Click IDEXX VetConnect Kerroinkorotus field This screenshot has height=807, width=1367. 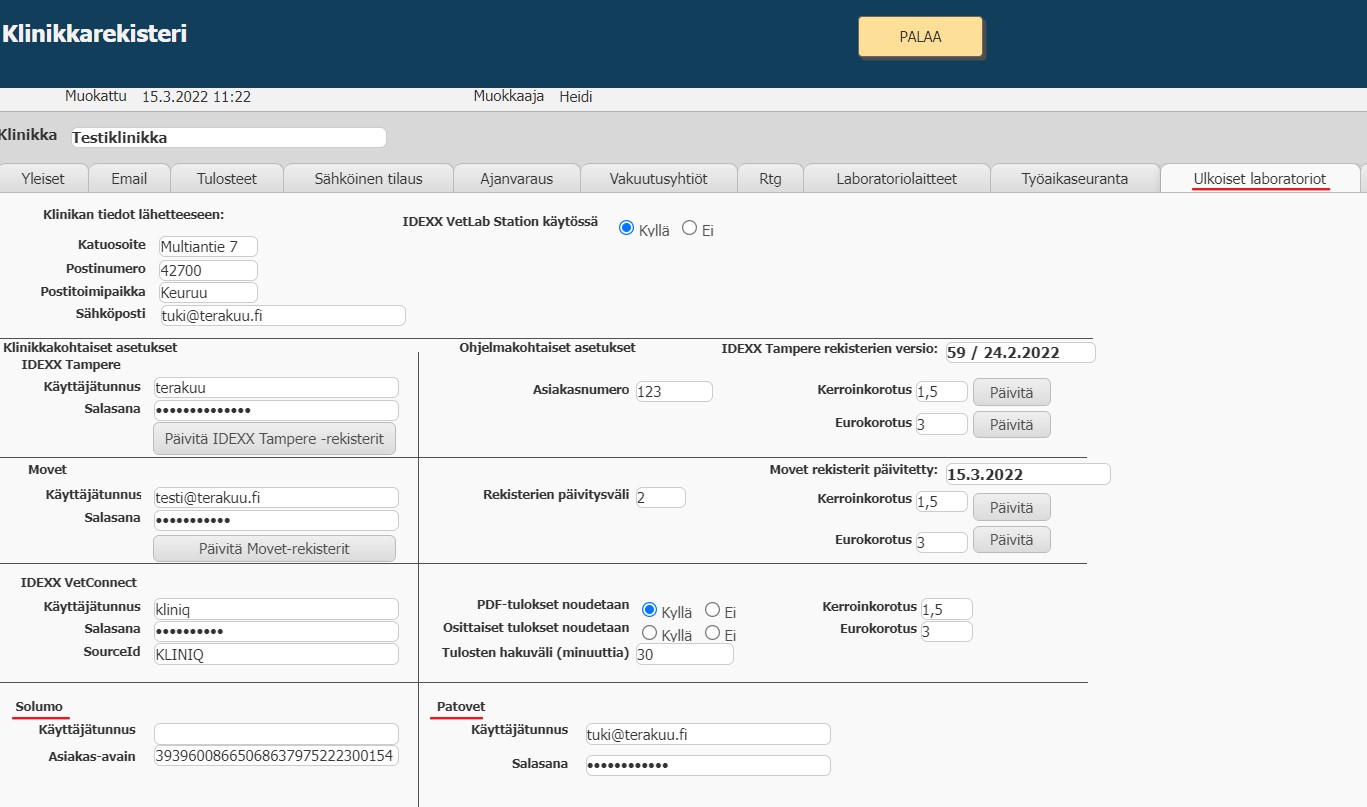946,609
